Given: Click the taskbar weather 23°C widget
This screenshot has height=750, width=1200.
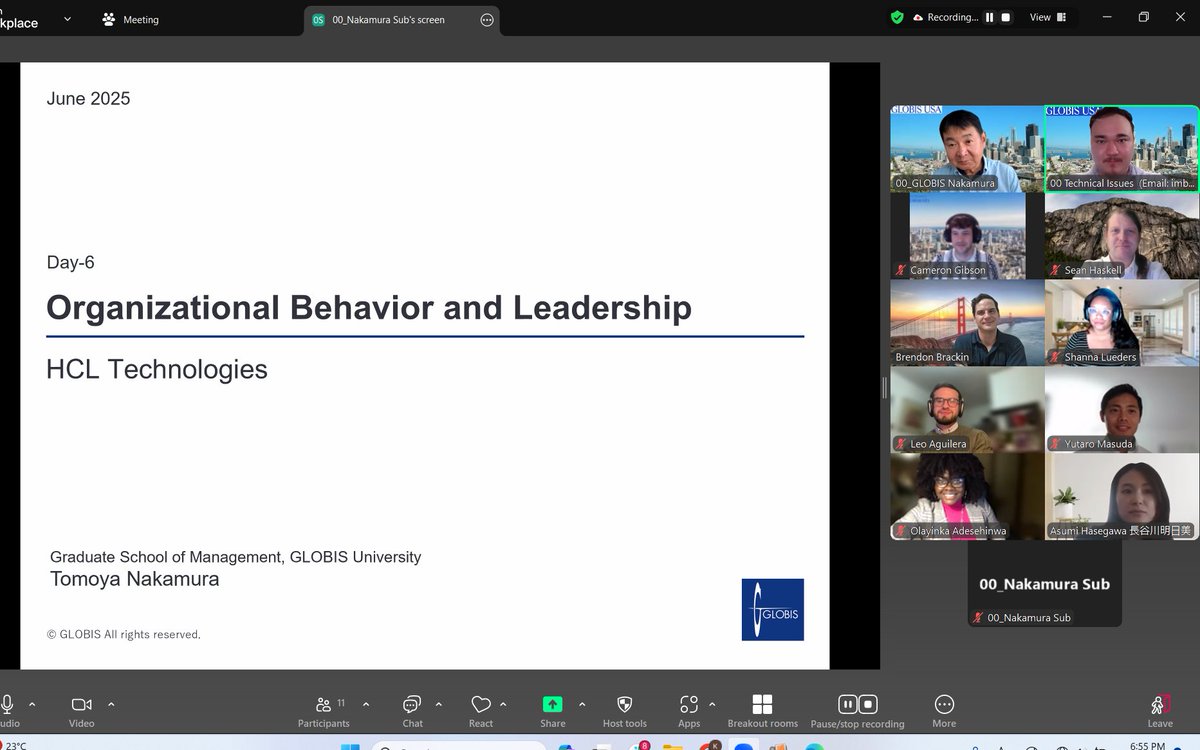Looking at the screenshot, I should coord(14,746).
